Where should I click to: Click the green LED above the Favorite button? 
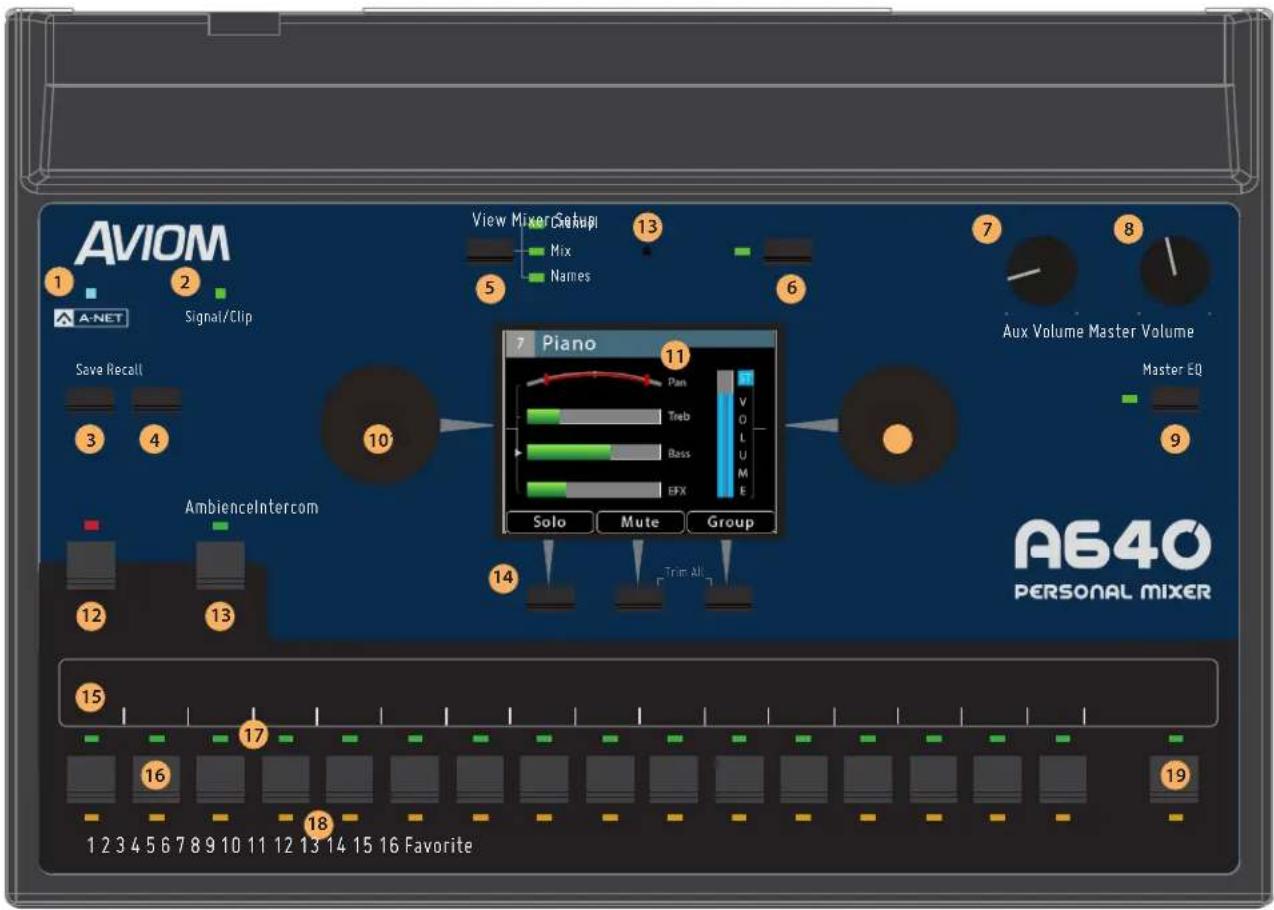coord(1175,738)
